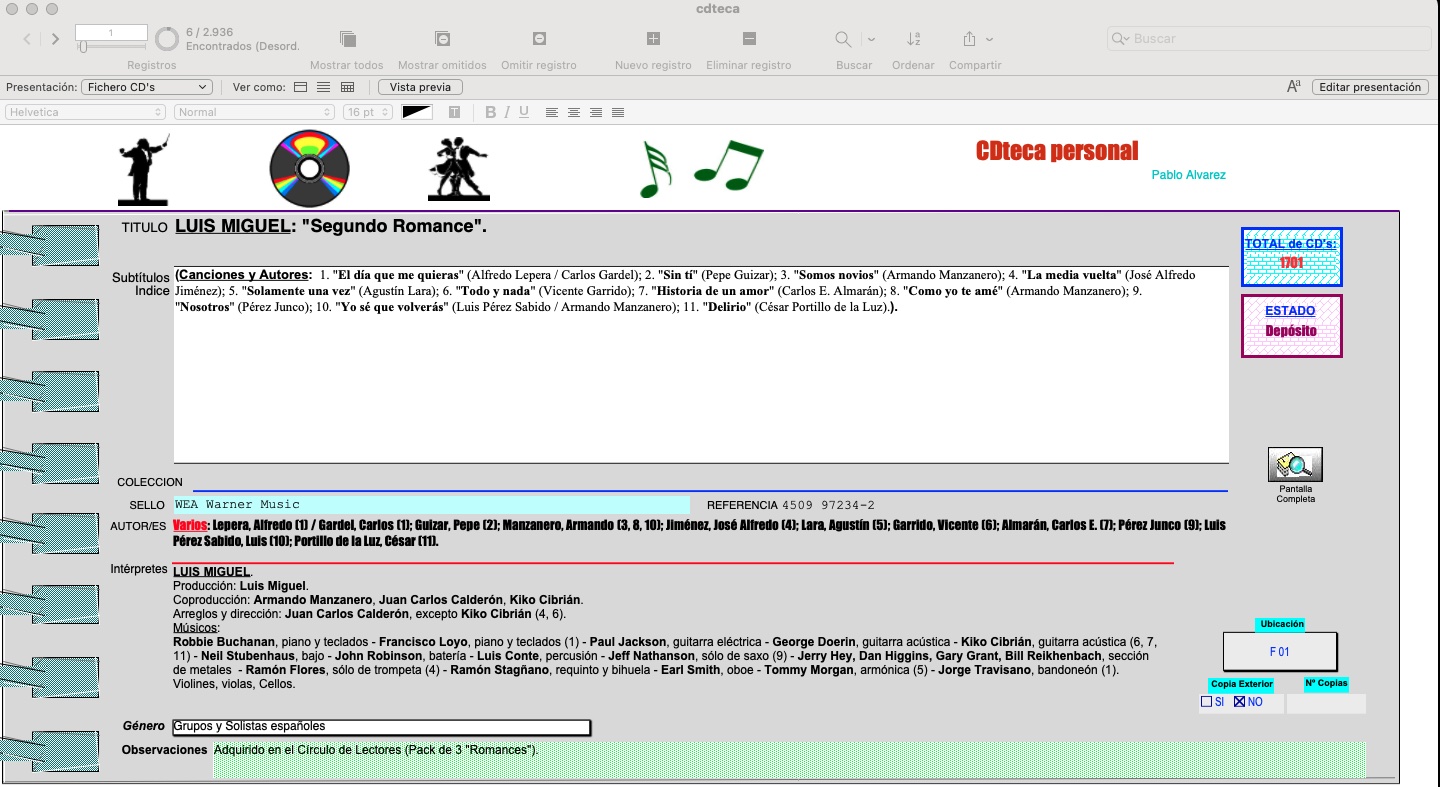Switch to table view icon
This screenshot has height=787, width=1440.
pyautogui.click(x=347, y=87)
